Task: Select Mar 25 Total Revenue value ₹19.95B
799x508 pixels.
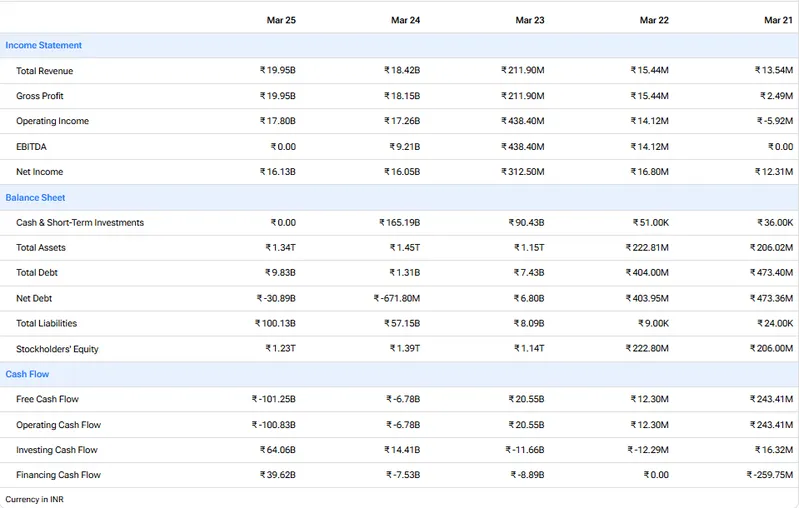Action: click(278, 70)
